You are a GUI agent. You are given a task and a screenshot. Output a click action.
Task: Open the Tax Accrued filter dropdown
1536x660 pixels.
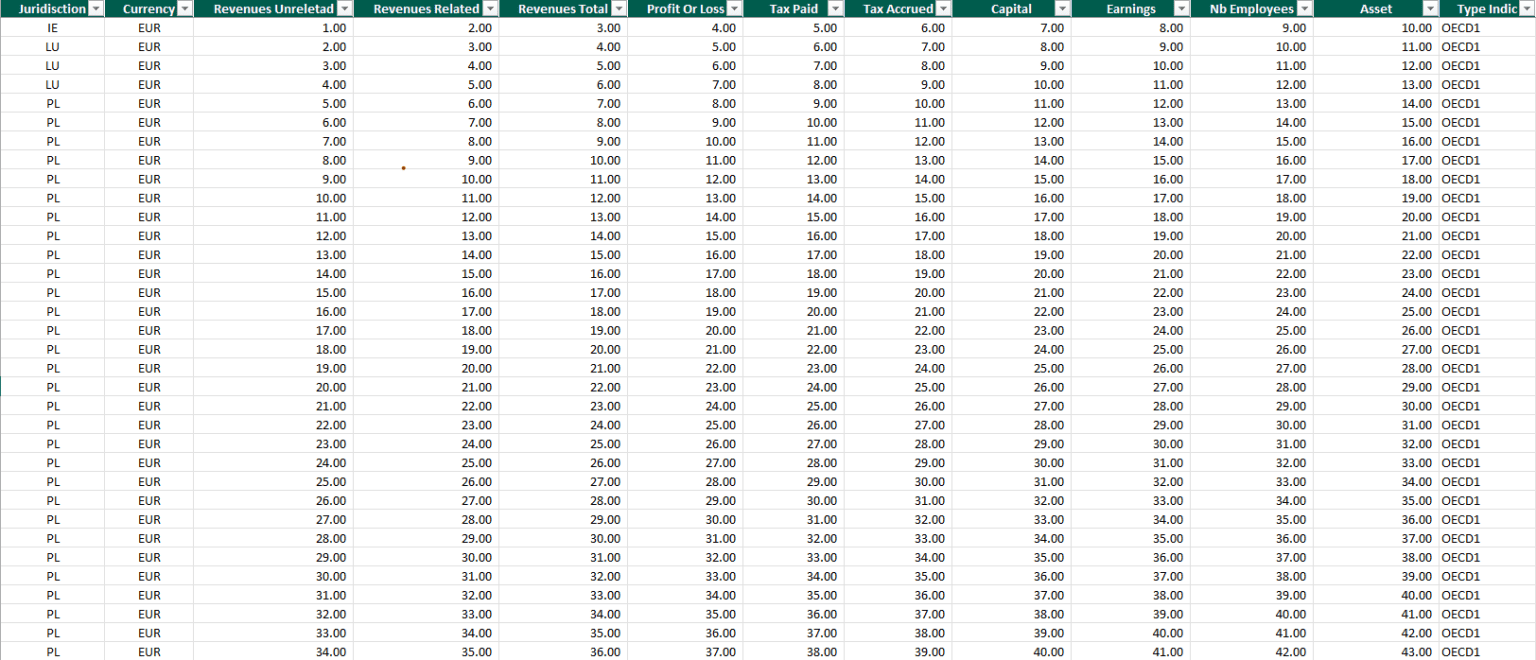click(942, 9)
